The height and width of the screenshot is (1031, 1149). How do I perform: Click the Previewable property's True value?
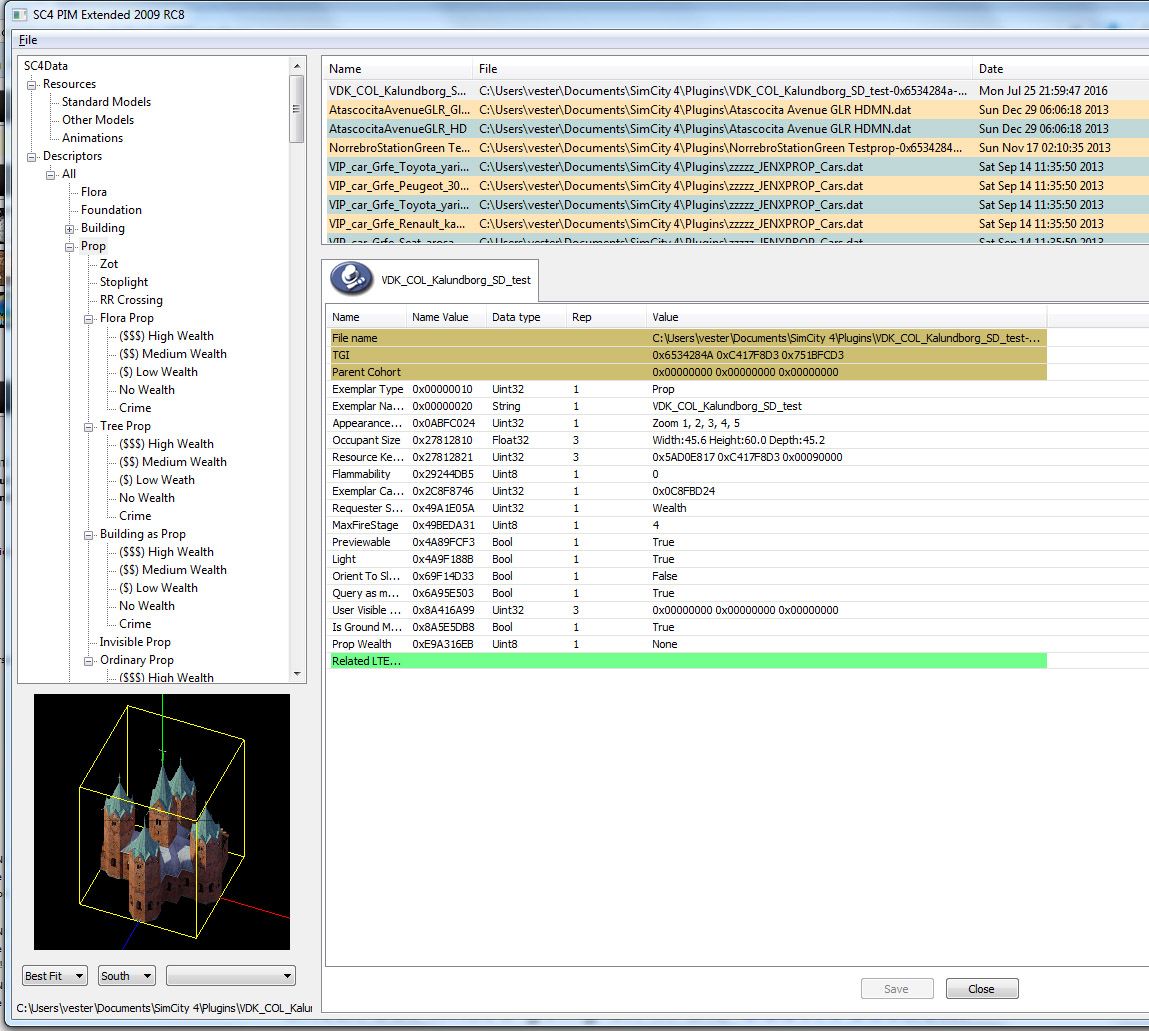663,542
